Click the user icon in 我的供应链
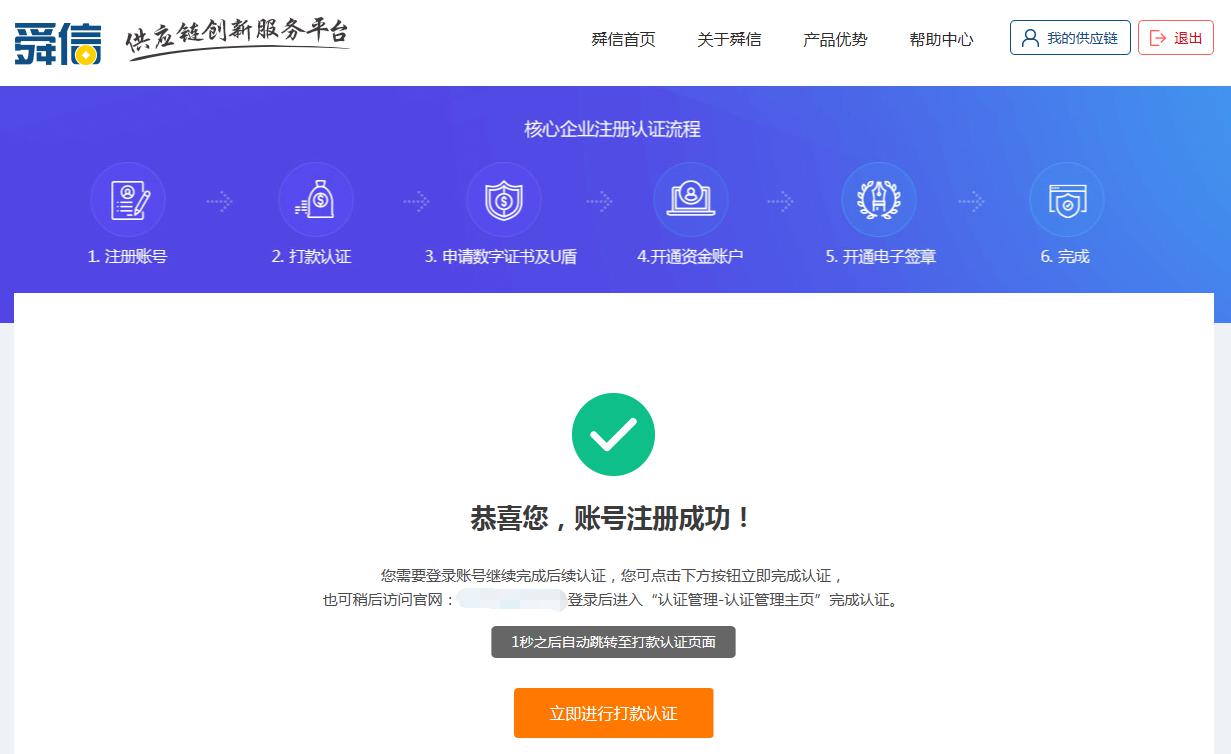 (x=1031, y=38)
